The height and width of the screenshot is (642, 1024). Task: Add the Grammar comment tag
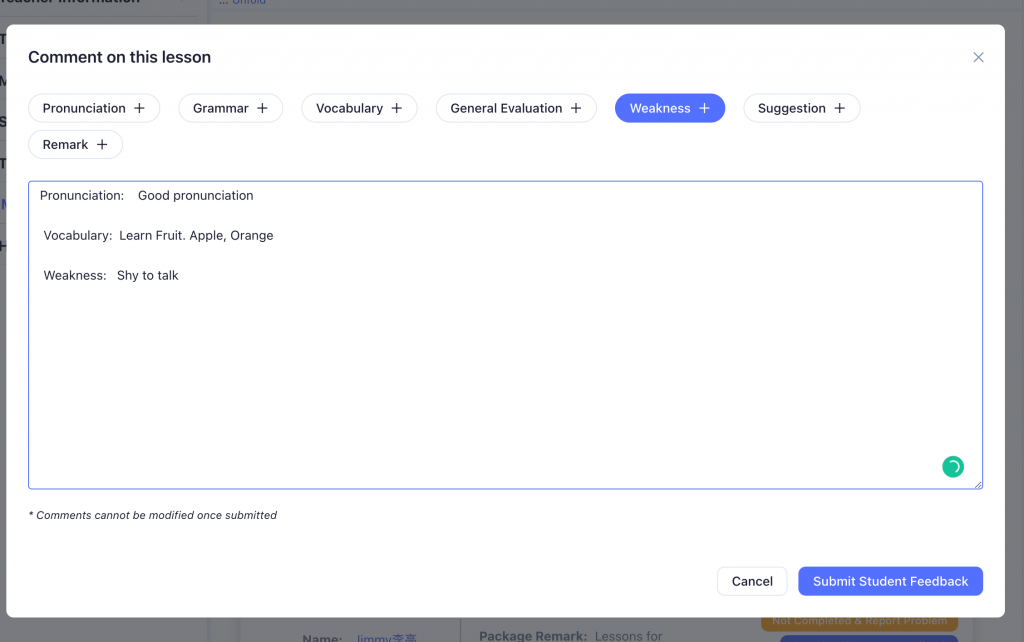231,108
